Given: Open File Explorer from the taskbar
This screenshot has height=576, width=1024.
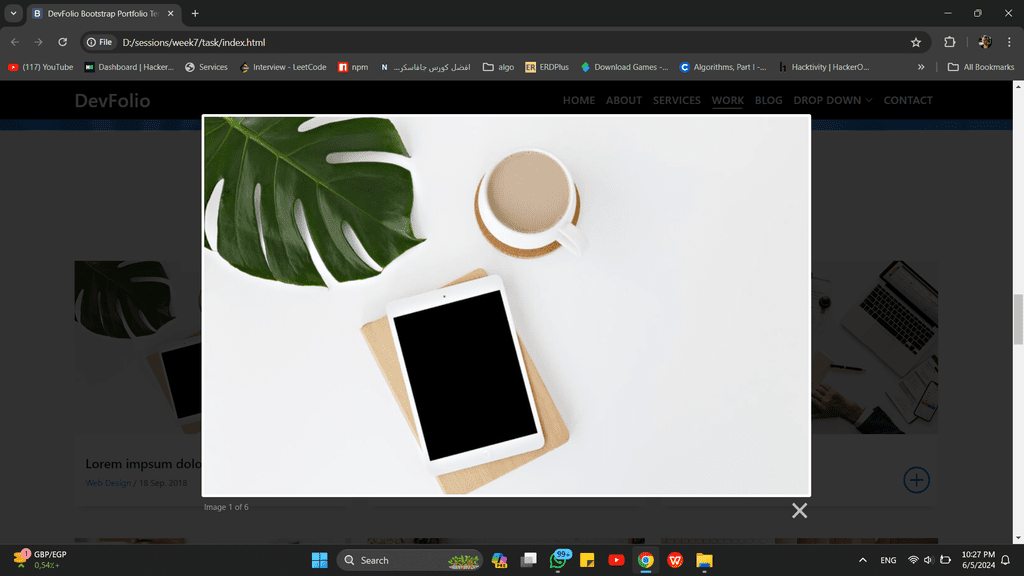Looking at the screenshot, I should tap(704, 560).
